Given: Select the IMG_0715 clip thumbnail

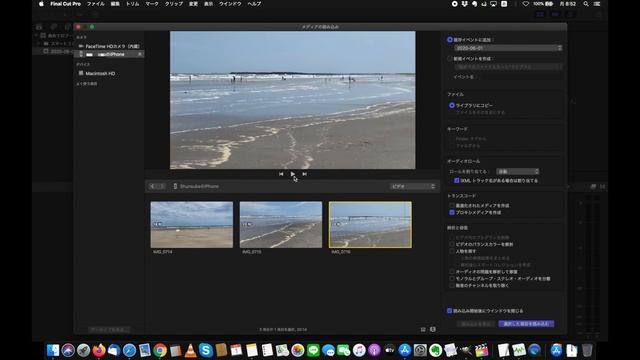Looking at the screenshot, I should coord(281,224).
